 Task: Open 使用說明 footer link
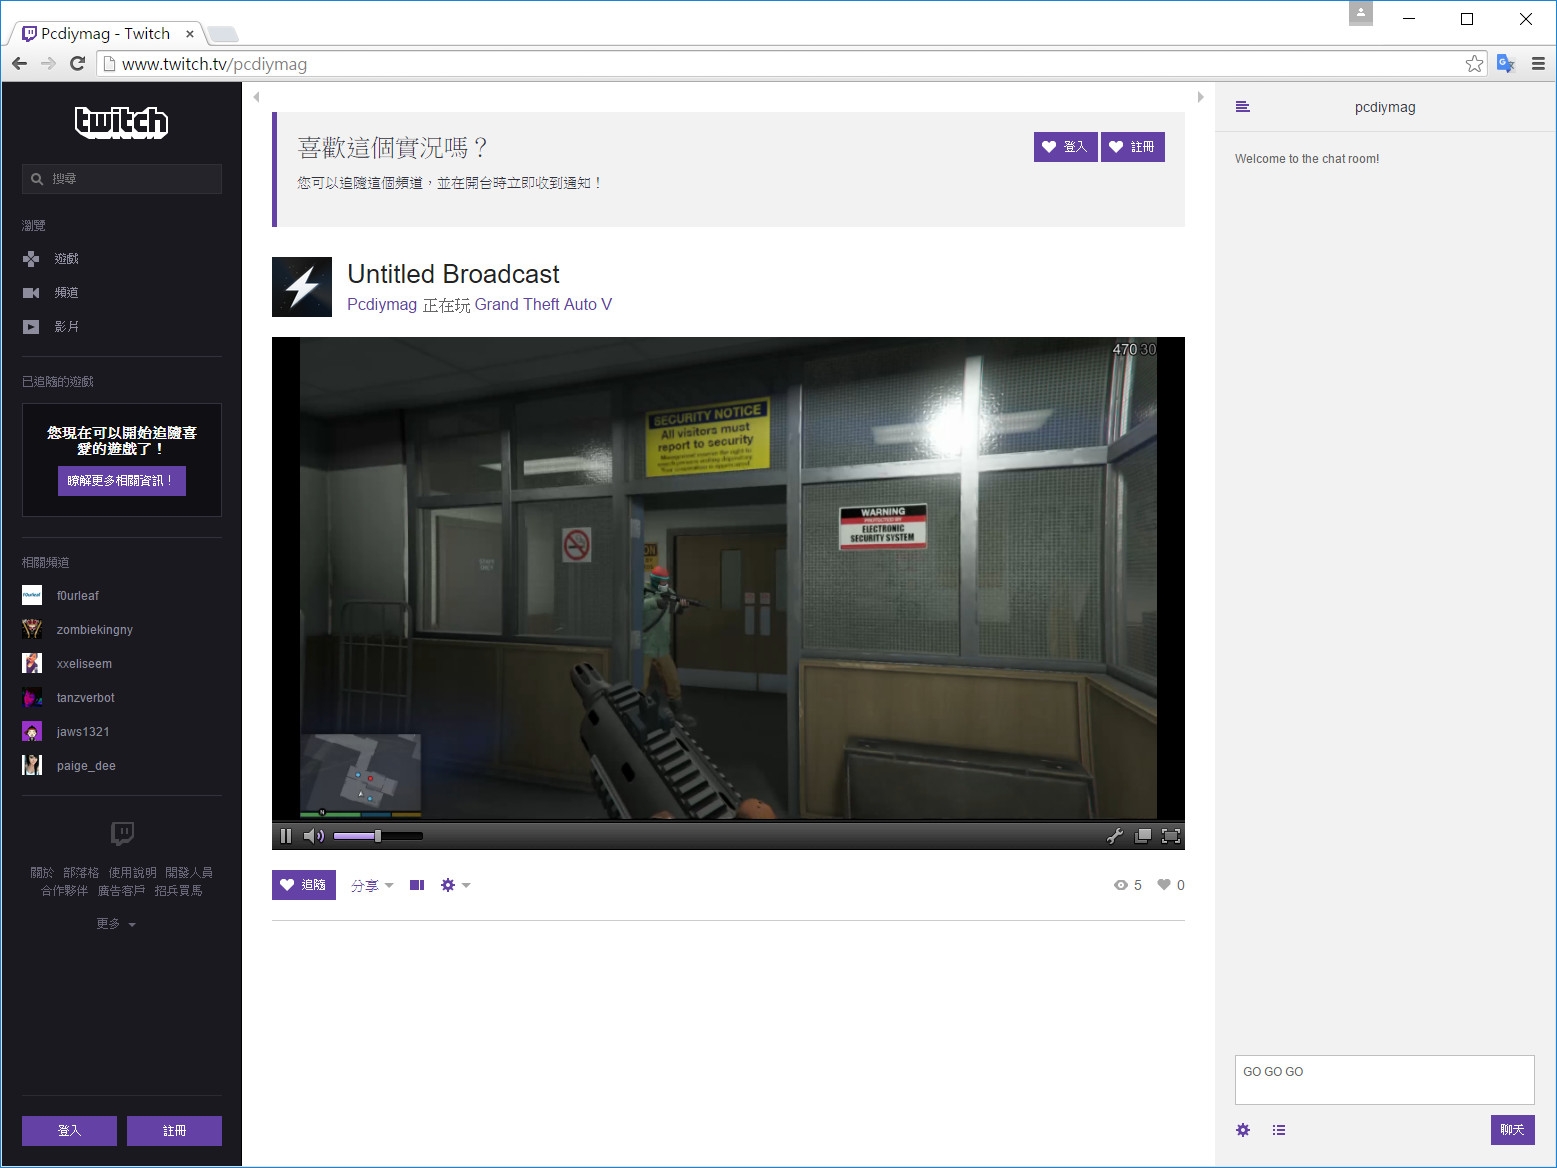tap(133, 873)
